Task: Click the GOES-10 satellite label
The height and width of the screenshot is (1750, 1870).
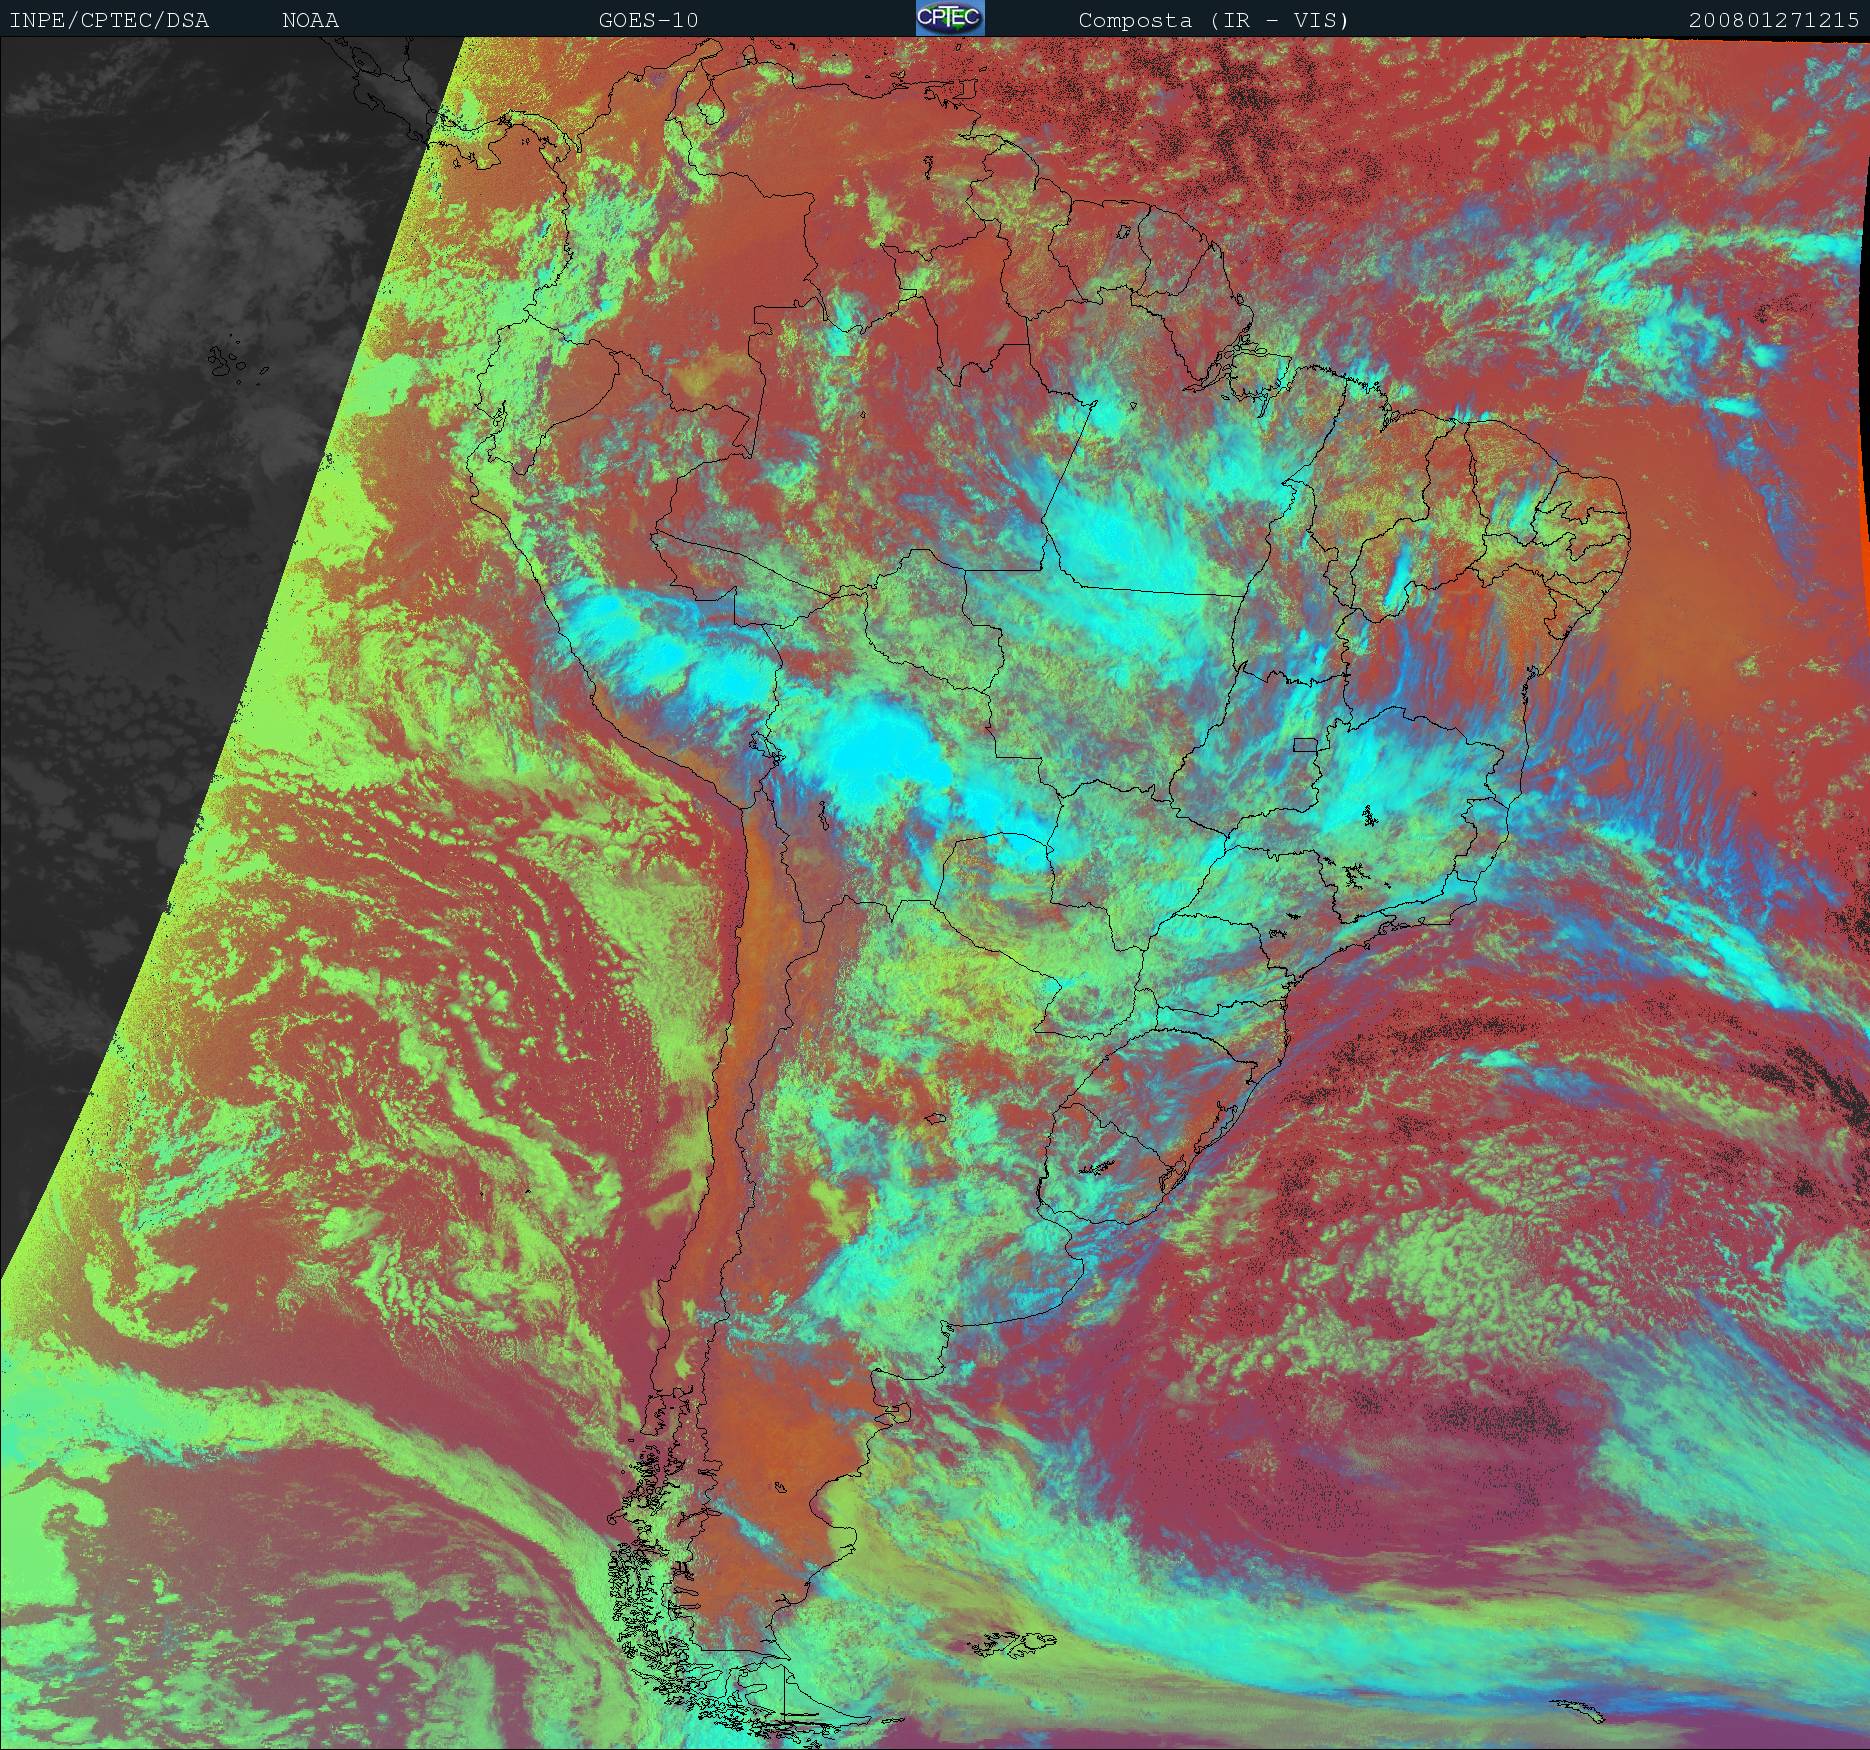Action: (x=649, y=20)
